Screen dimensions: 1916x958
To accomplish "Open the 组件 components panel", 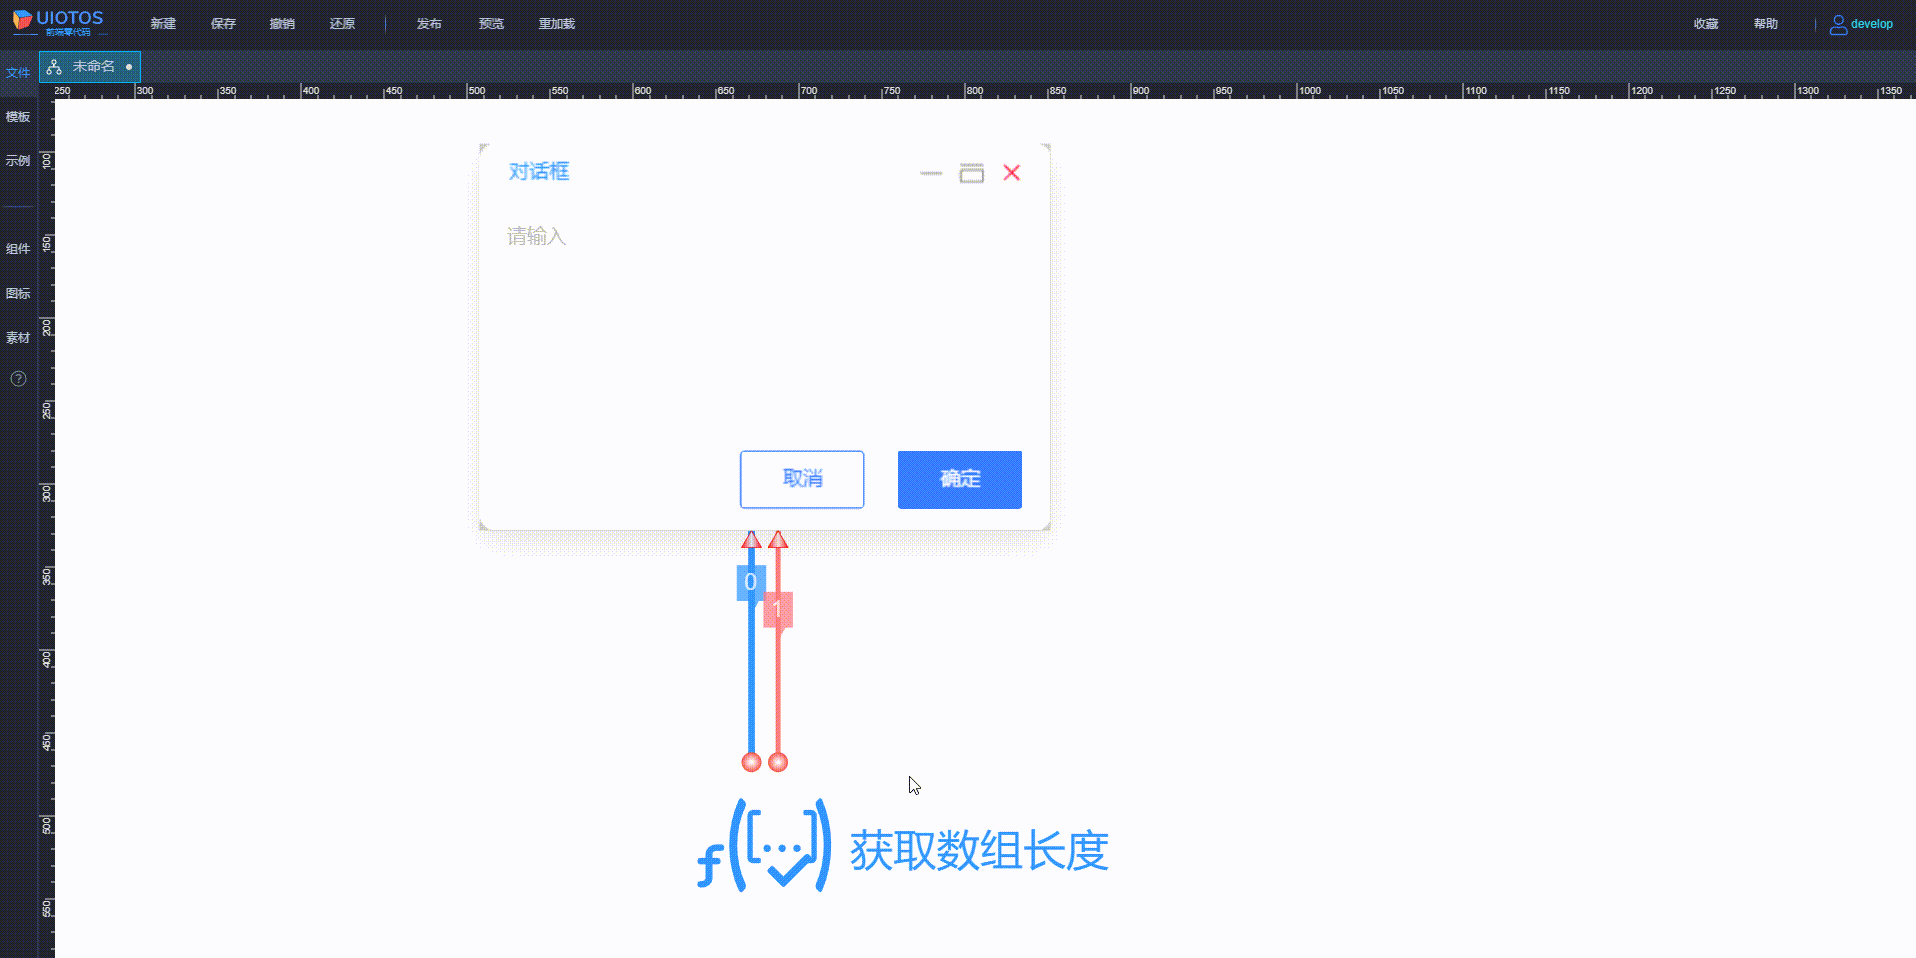I will coord(17,249).
